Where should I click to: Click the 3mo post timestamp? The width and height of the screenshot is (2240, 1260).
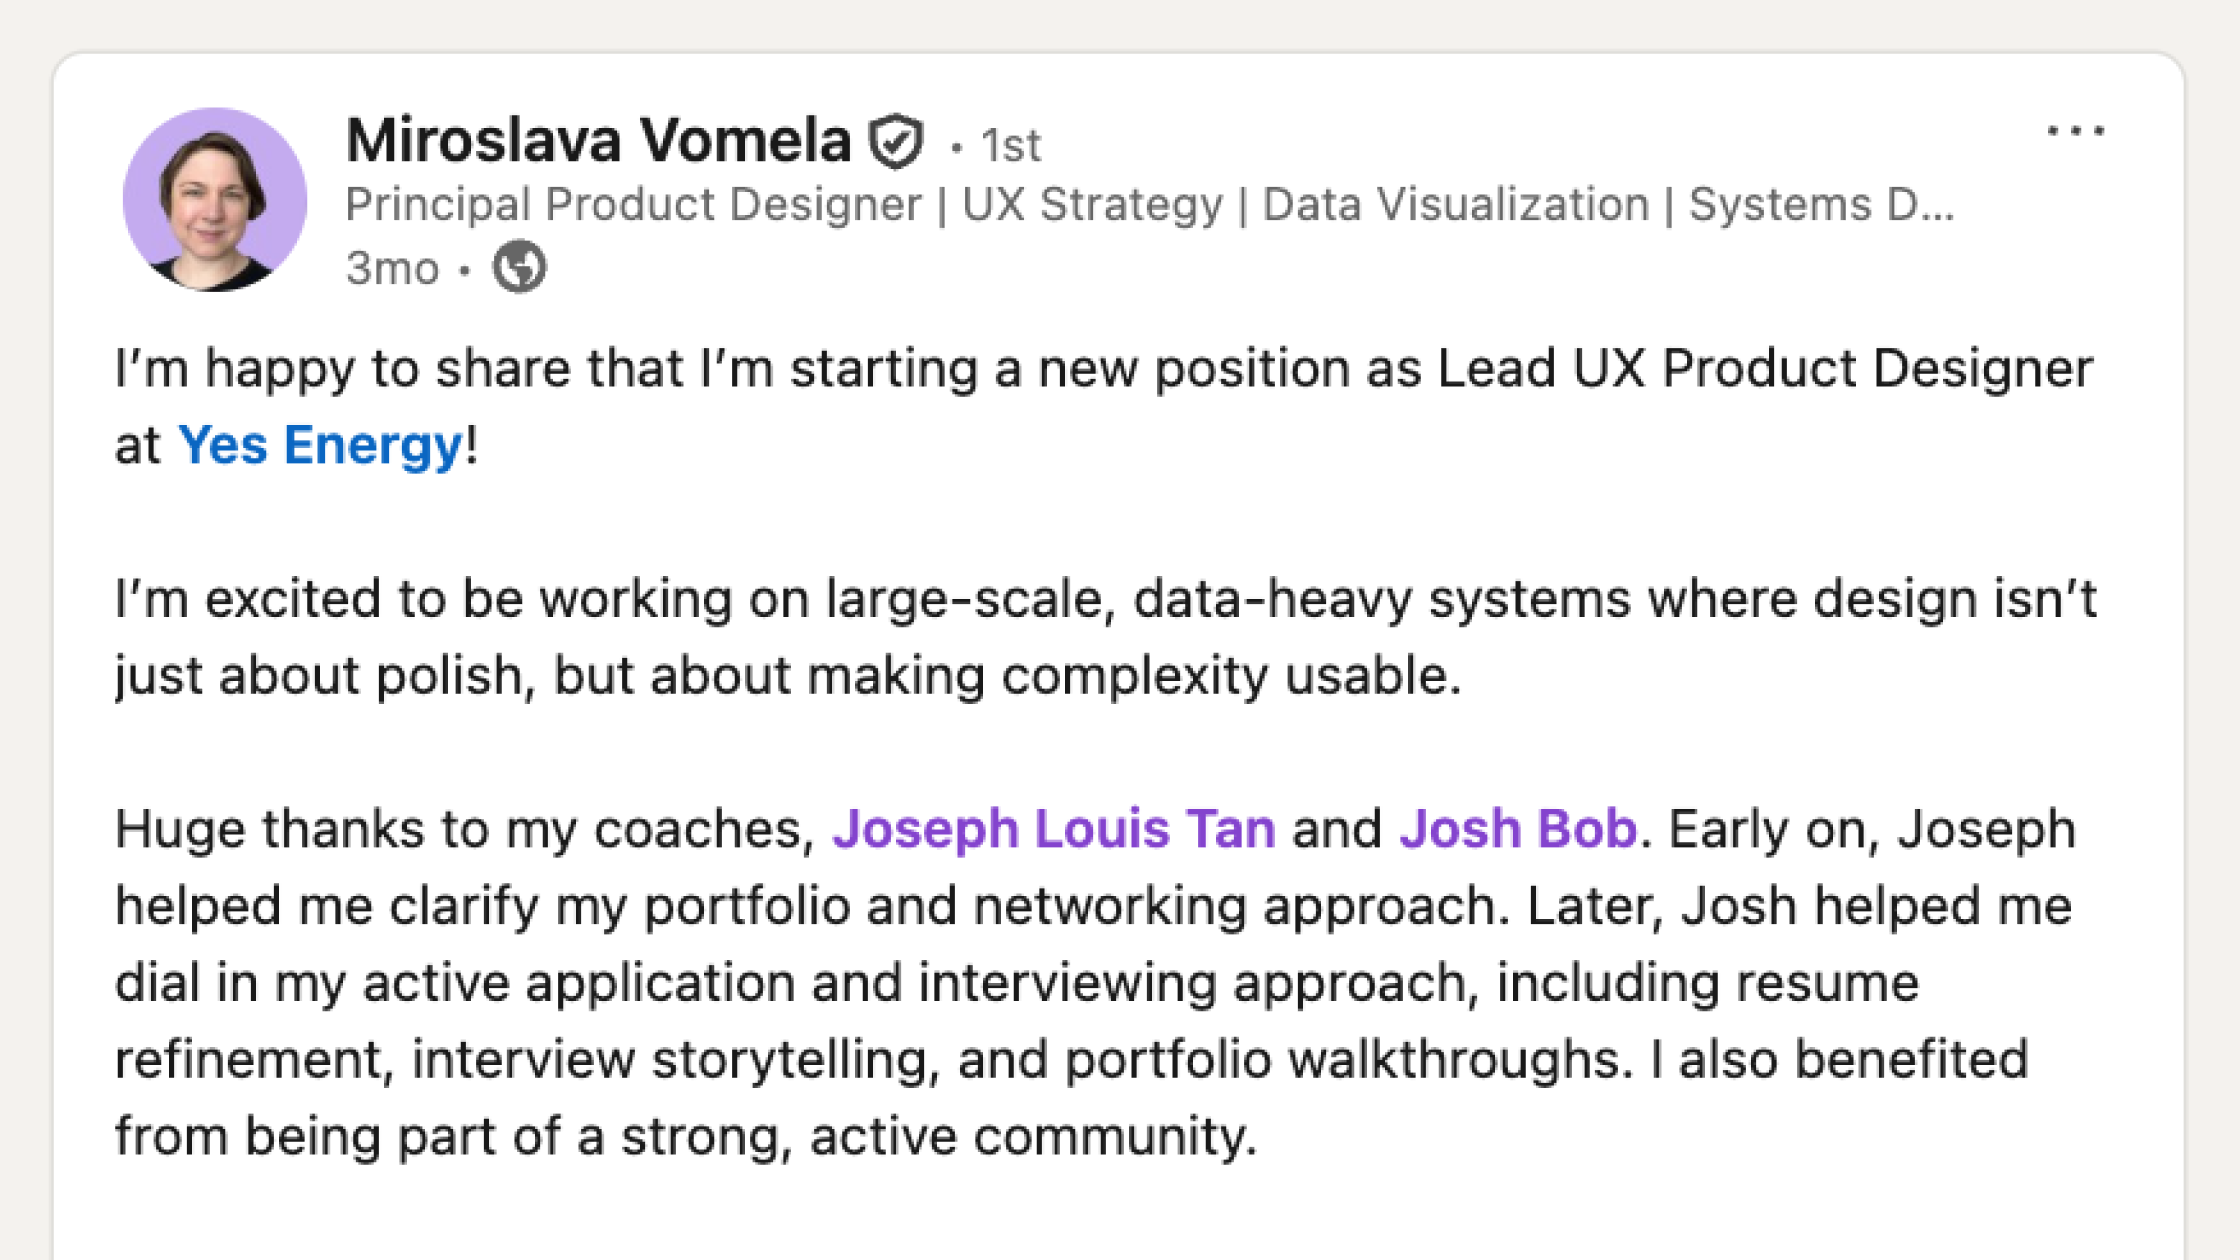coord(392,268)
